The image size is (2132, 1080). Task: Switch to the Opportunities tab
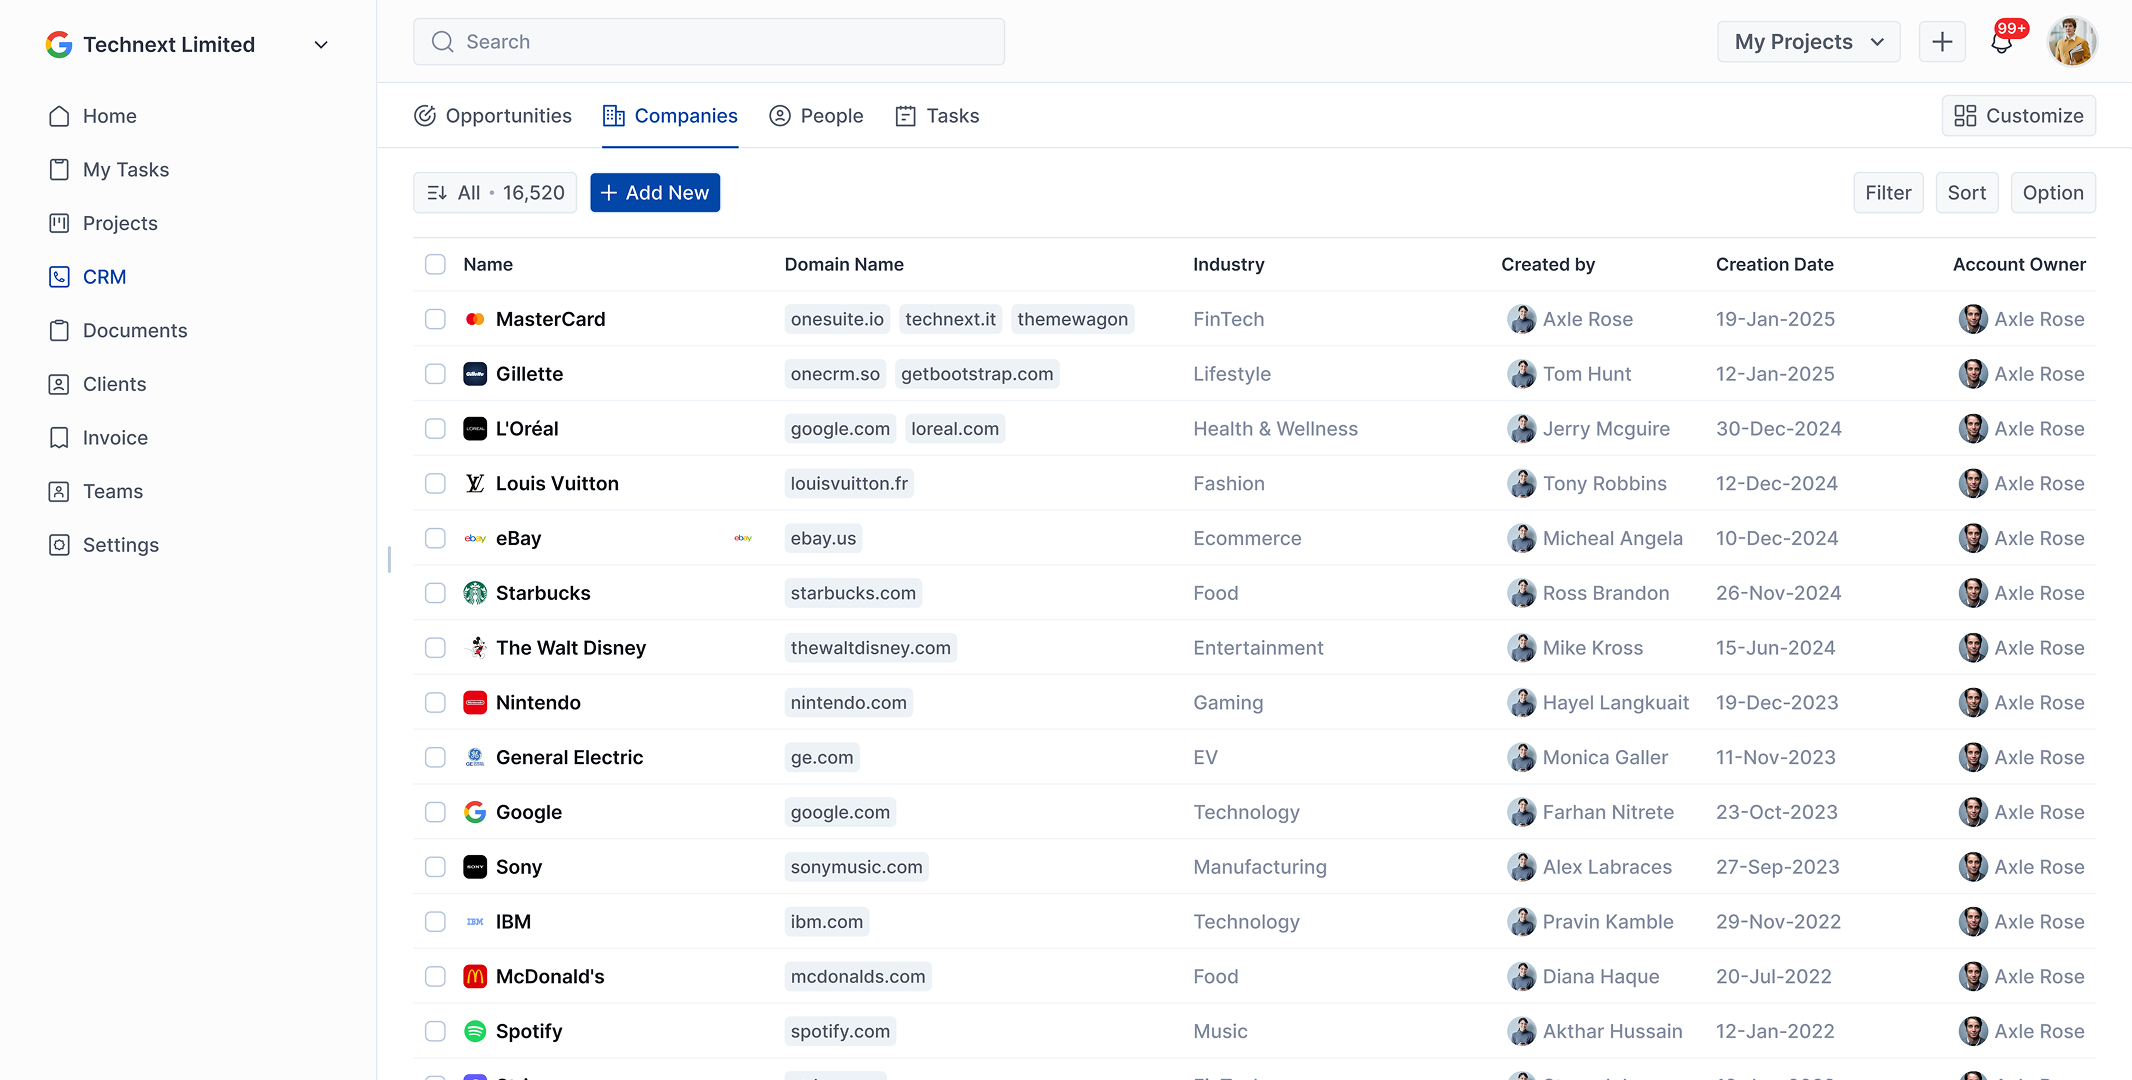pyautogui.click(x=493, y=116)
